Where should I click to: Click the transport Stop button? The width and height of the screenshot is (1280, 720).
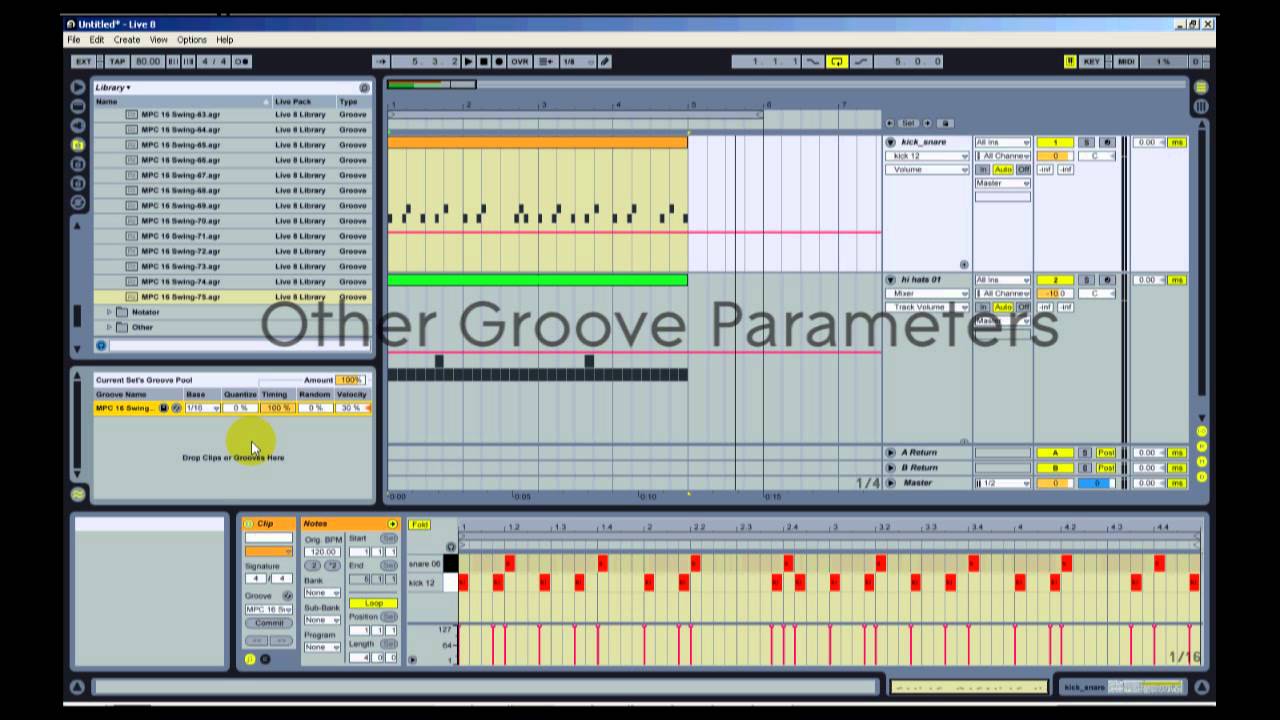click(x=483, y=62)
